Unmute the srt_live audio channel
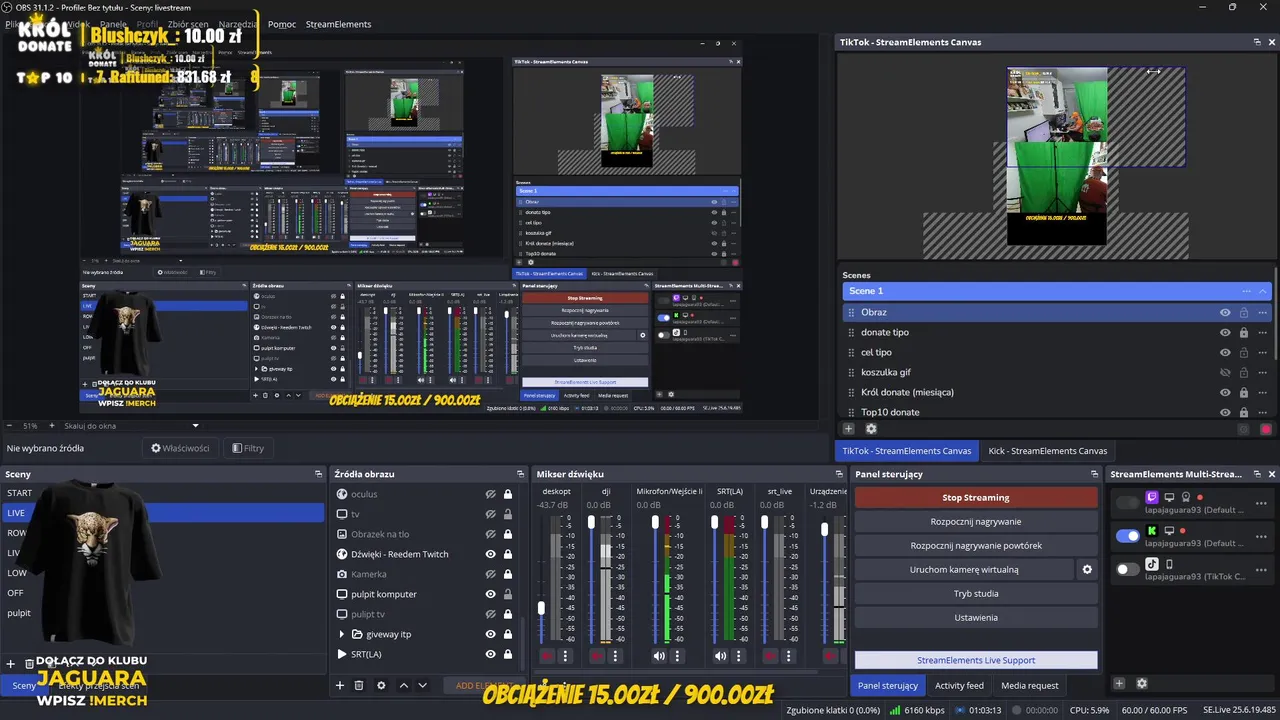This screenshot has height=720, width=1280. [770, 656]
